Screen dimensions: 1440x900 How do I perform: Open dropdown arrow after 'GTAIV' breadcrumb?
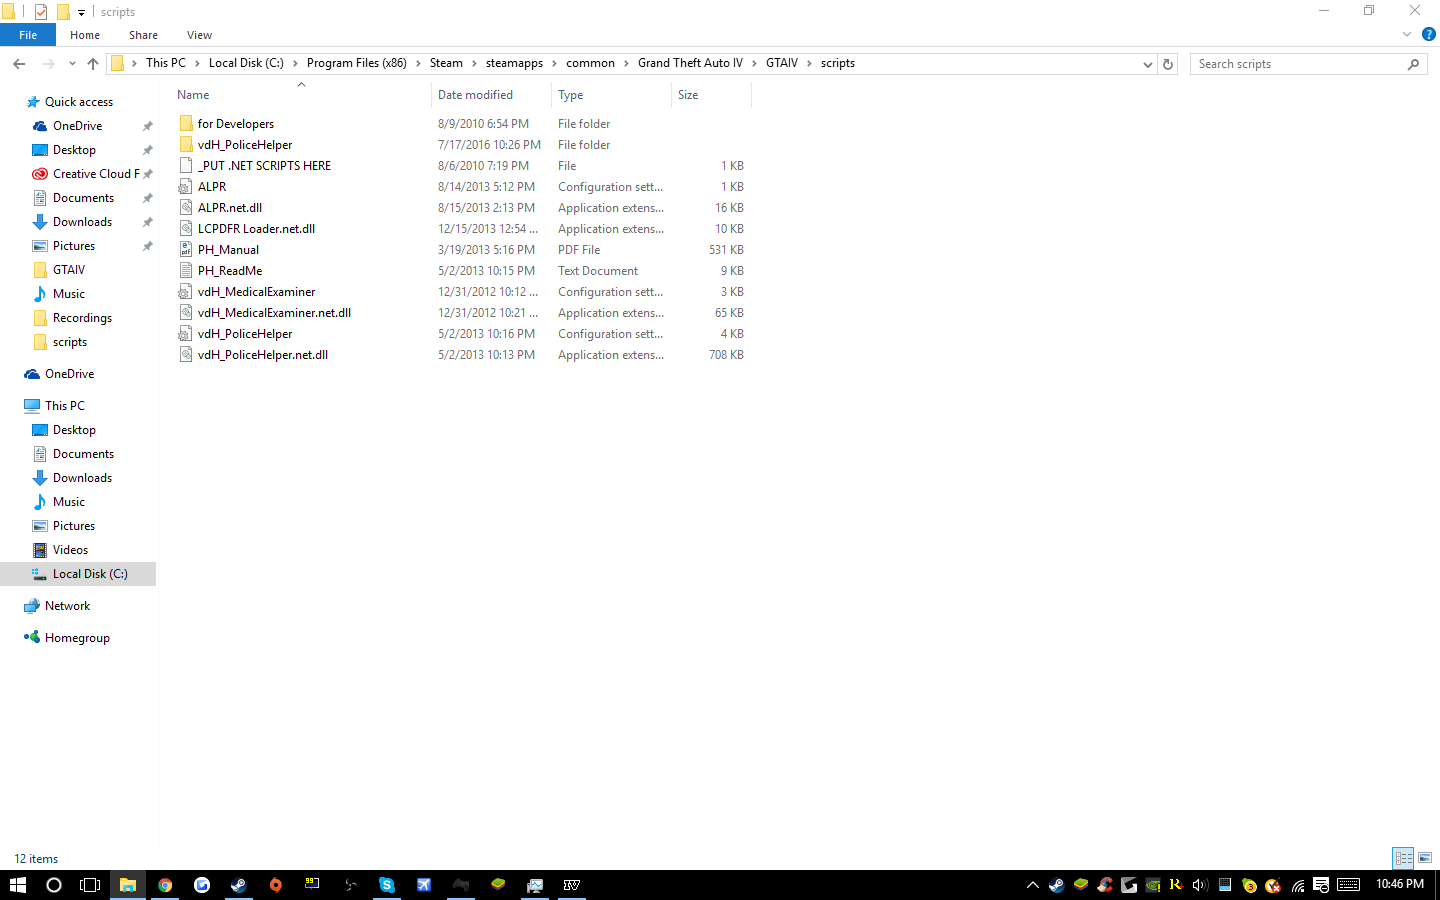[810, 63]
